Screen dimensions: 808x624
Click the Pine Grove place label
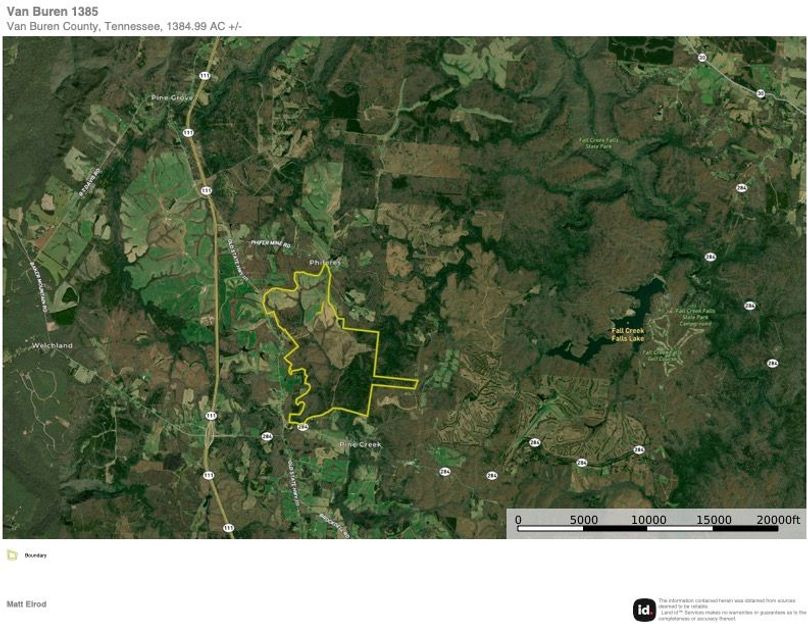point(171,98)
